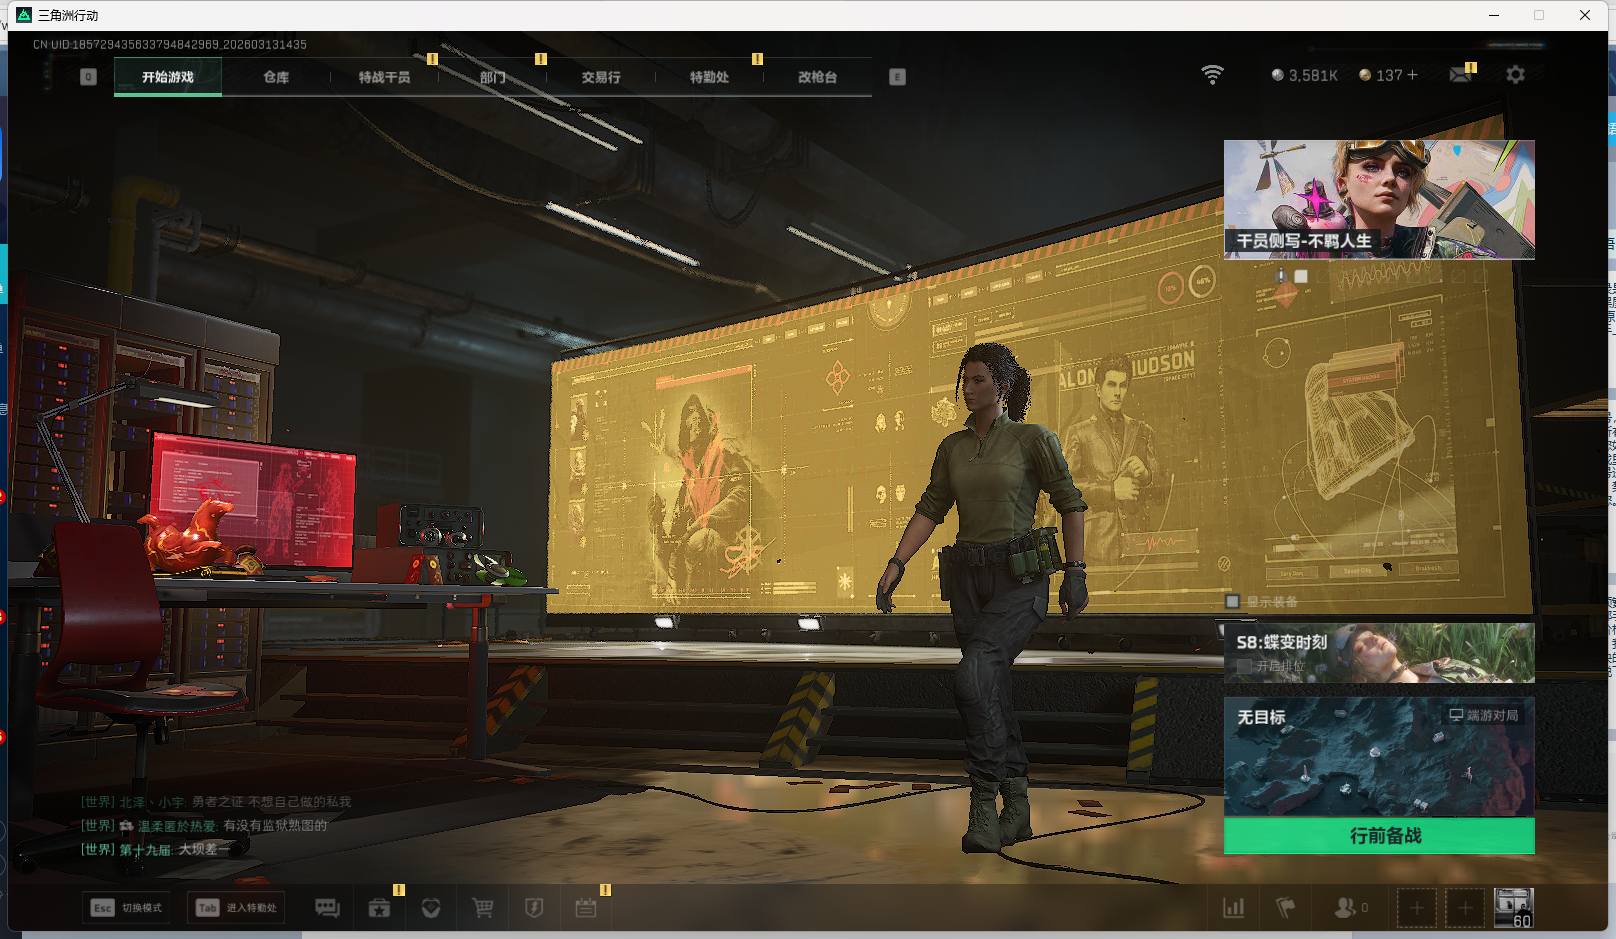Viewport: 1616px width, 939px height.
Task: Click the white square banner page indicator
Action: coord(1301,276)
